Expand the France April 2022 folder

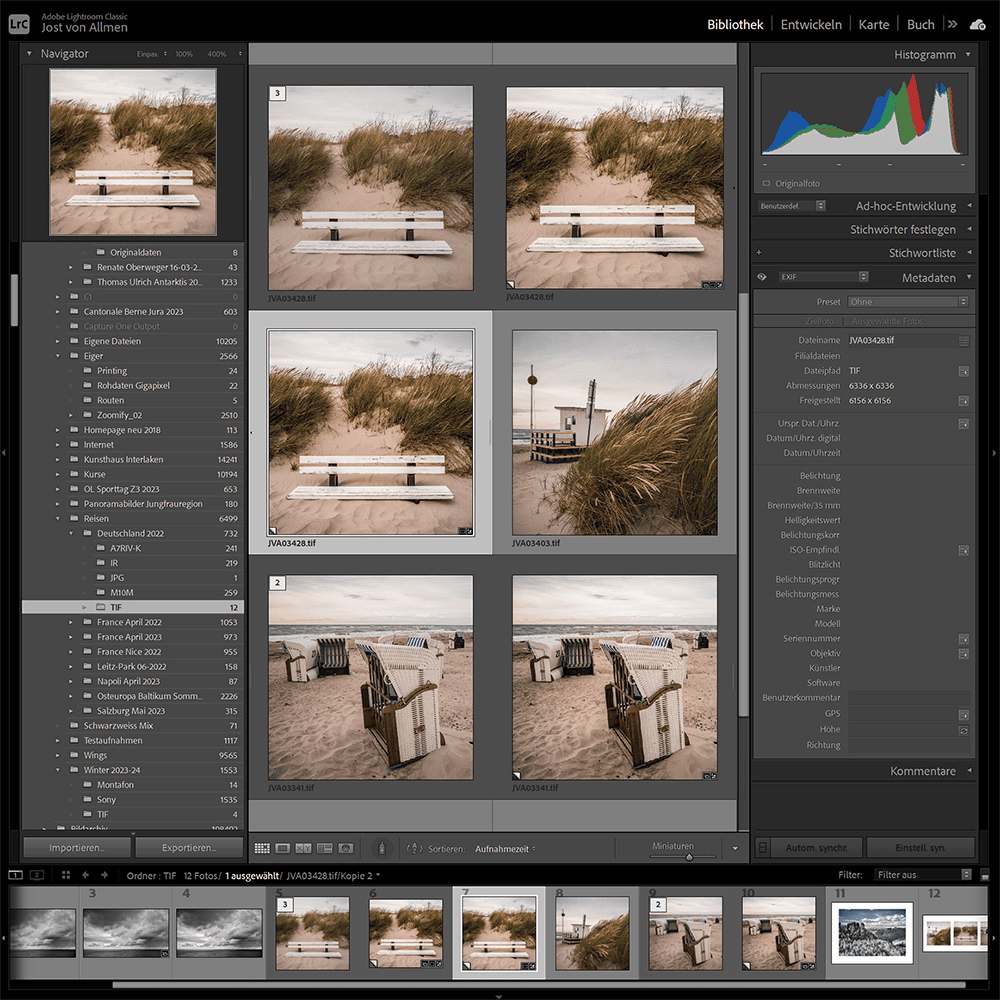[71, 622]
